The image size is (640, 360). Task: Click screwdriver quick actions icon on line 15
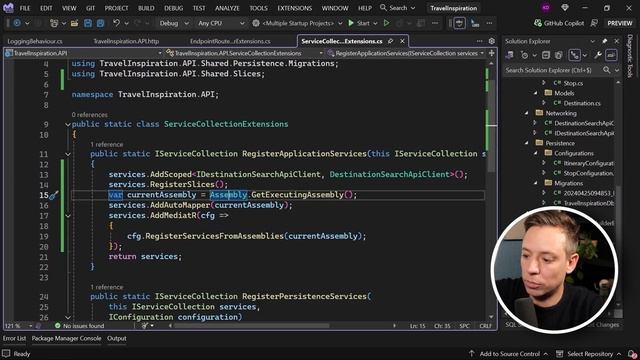(x=54, y=195)
